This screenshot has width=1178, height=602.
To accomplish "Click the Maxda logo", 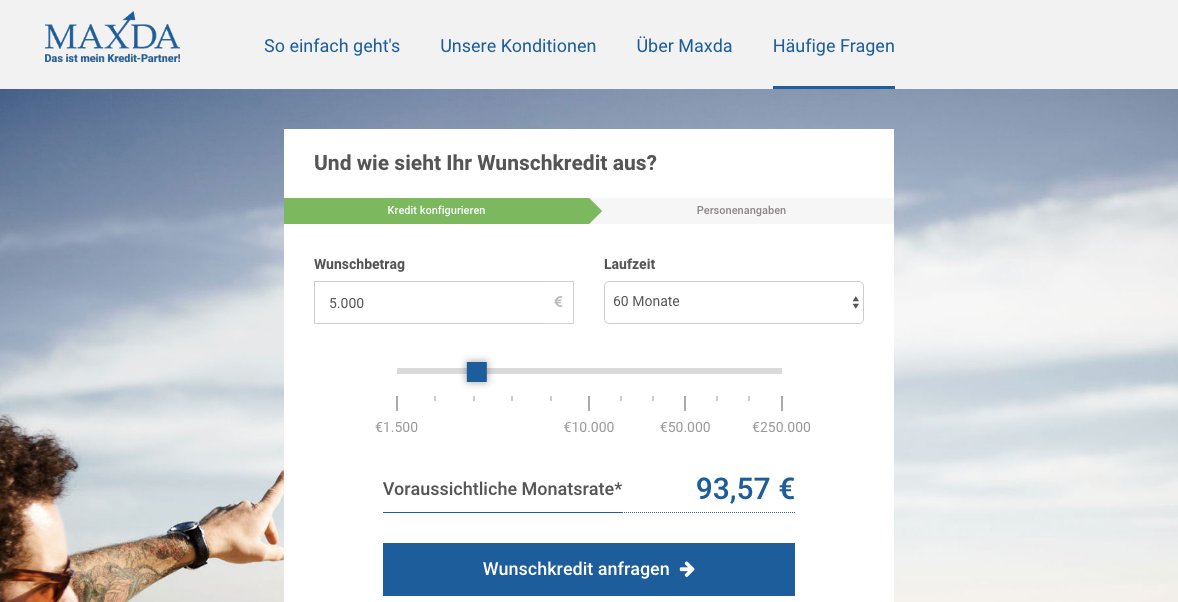I will tap(111, 38).
